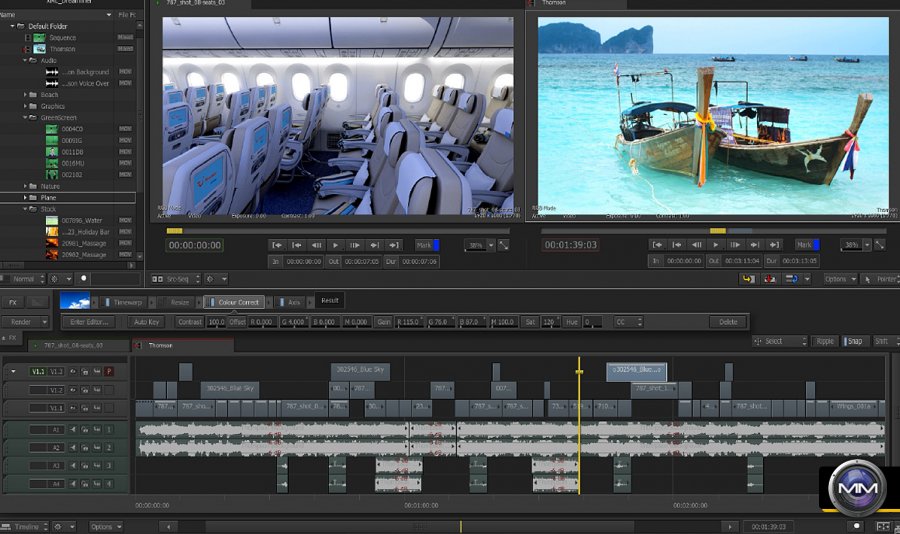Click the MM logo badge

(x=856, y=488)
